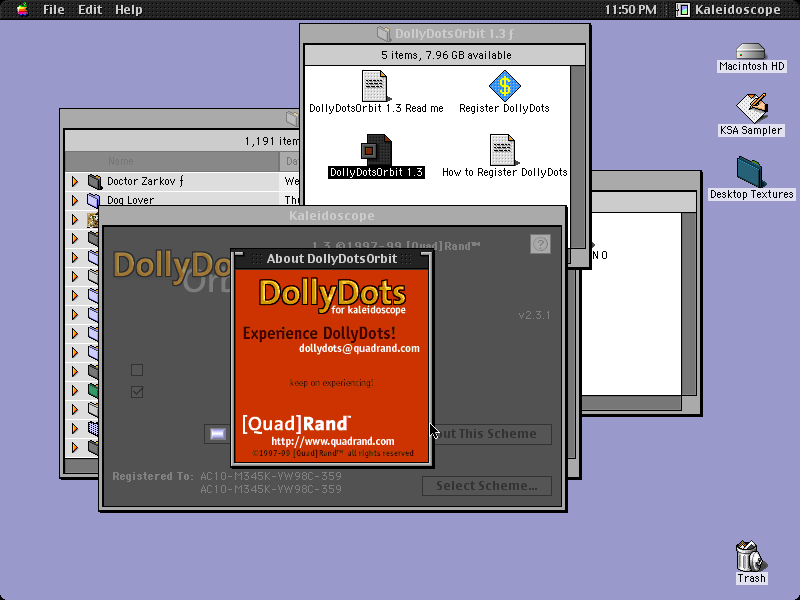Select the Doctor Zarkov folder icon

[95, 181]
